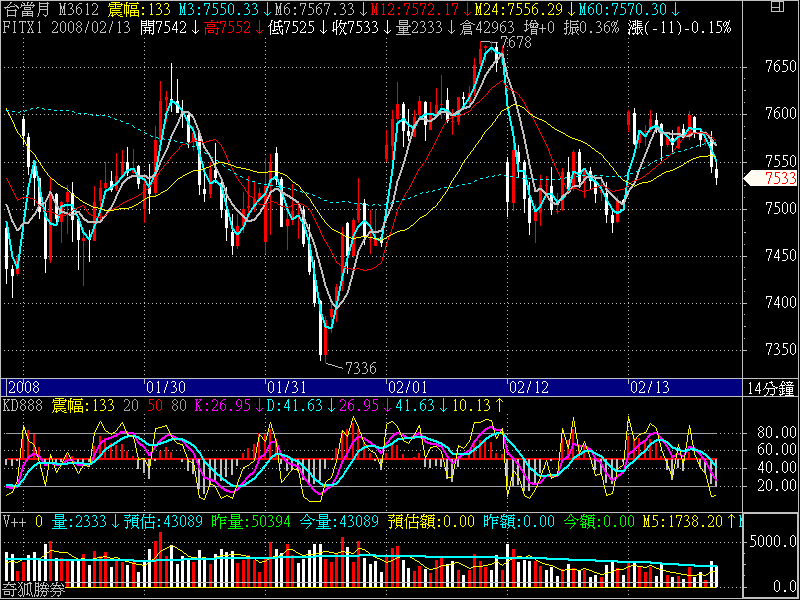Click the 7336 low price marker
The width and height of the screenshot is (800, 600).
click(360, 367)
